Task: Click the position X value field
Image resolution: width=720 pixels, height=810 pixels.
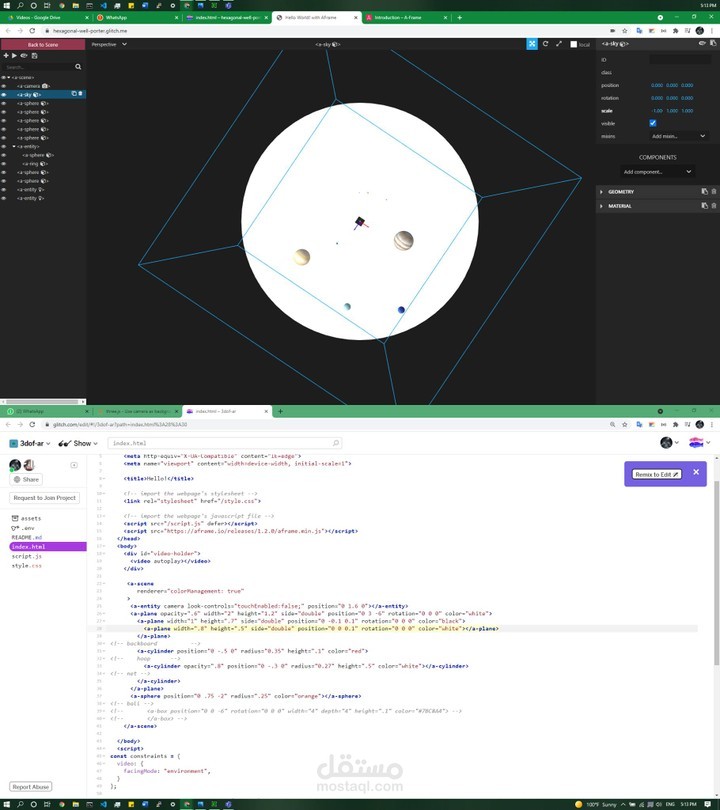Action: [657, 85]
